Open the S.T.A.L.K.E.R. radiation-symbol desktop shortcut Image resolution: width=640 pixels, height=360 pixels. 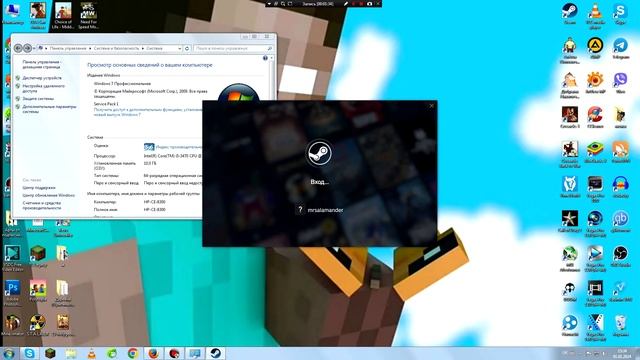[x=38, y=325]
